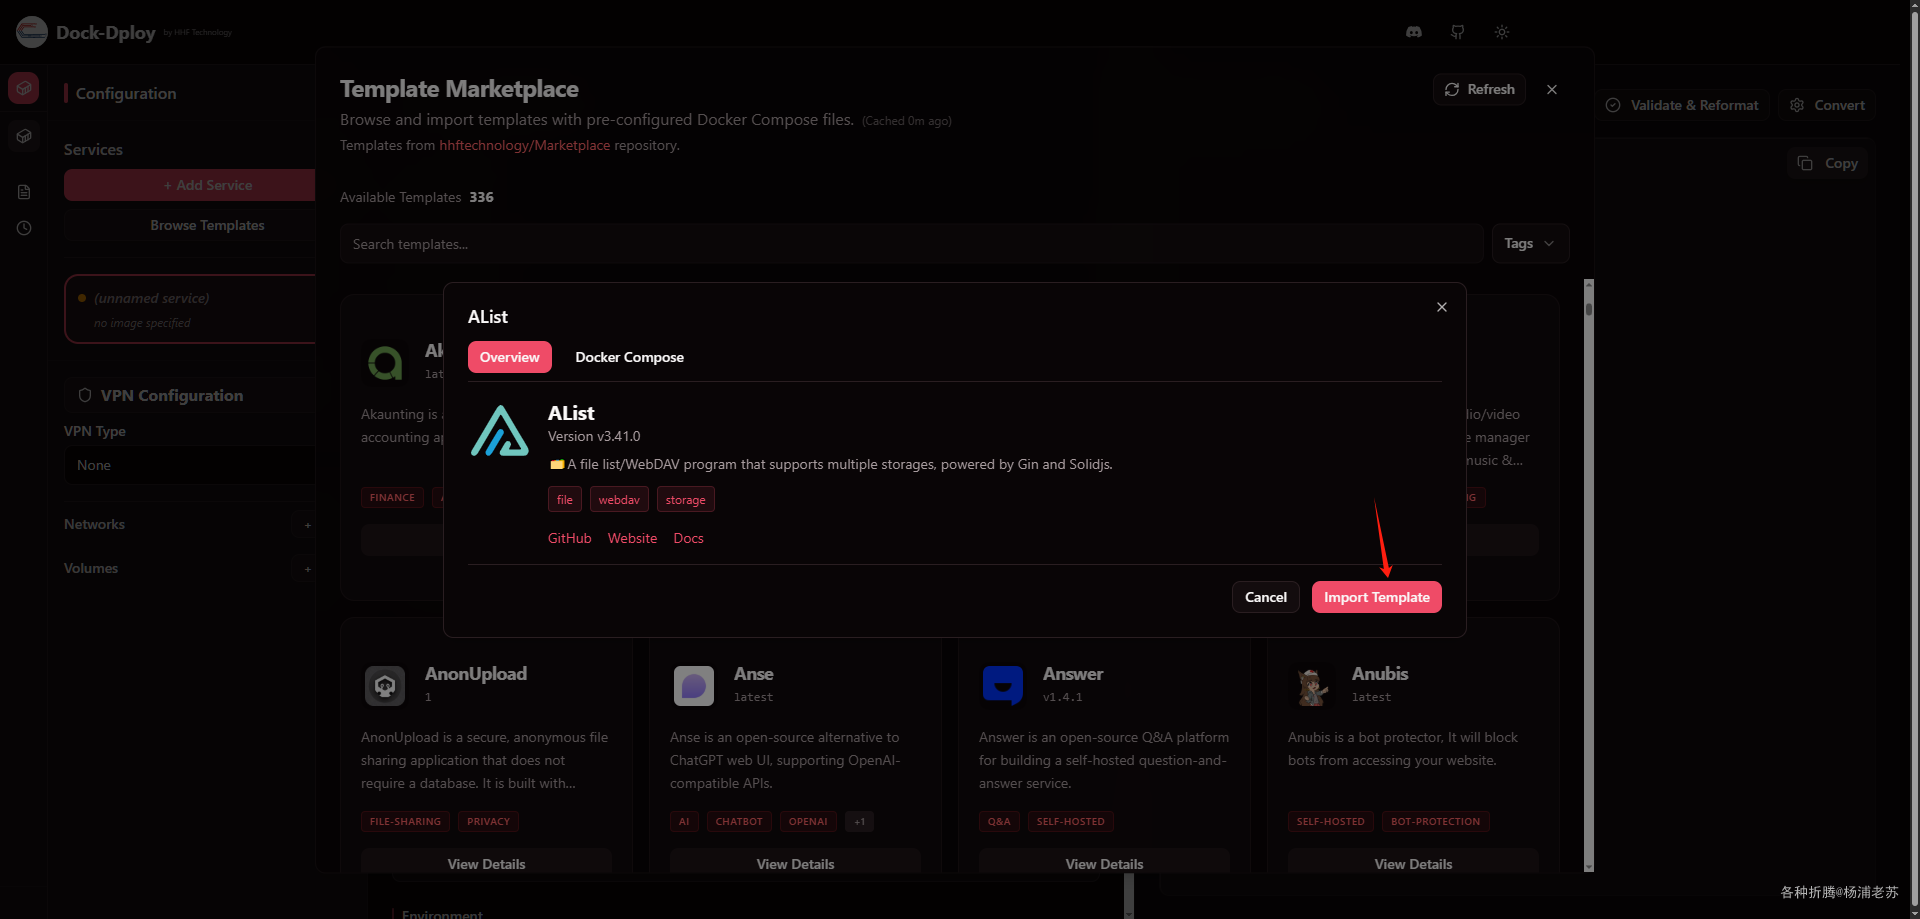
Task: Click the 'Version v3.41.0' text
Action: [x=594, y=436]
